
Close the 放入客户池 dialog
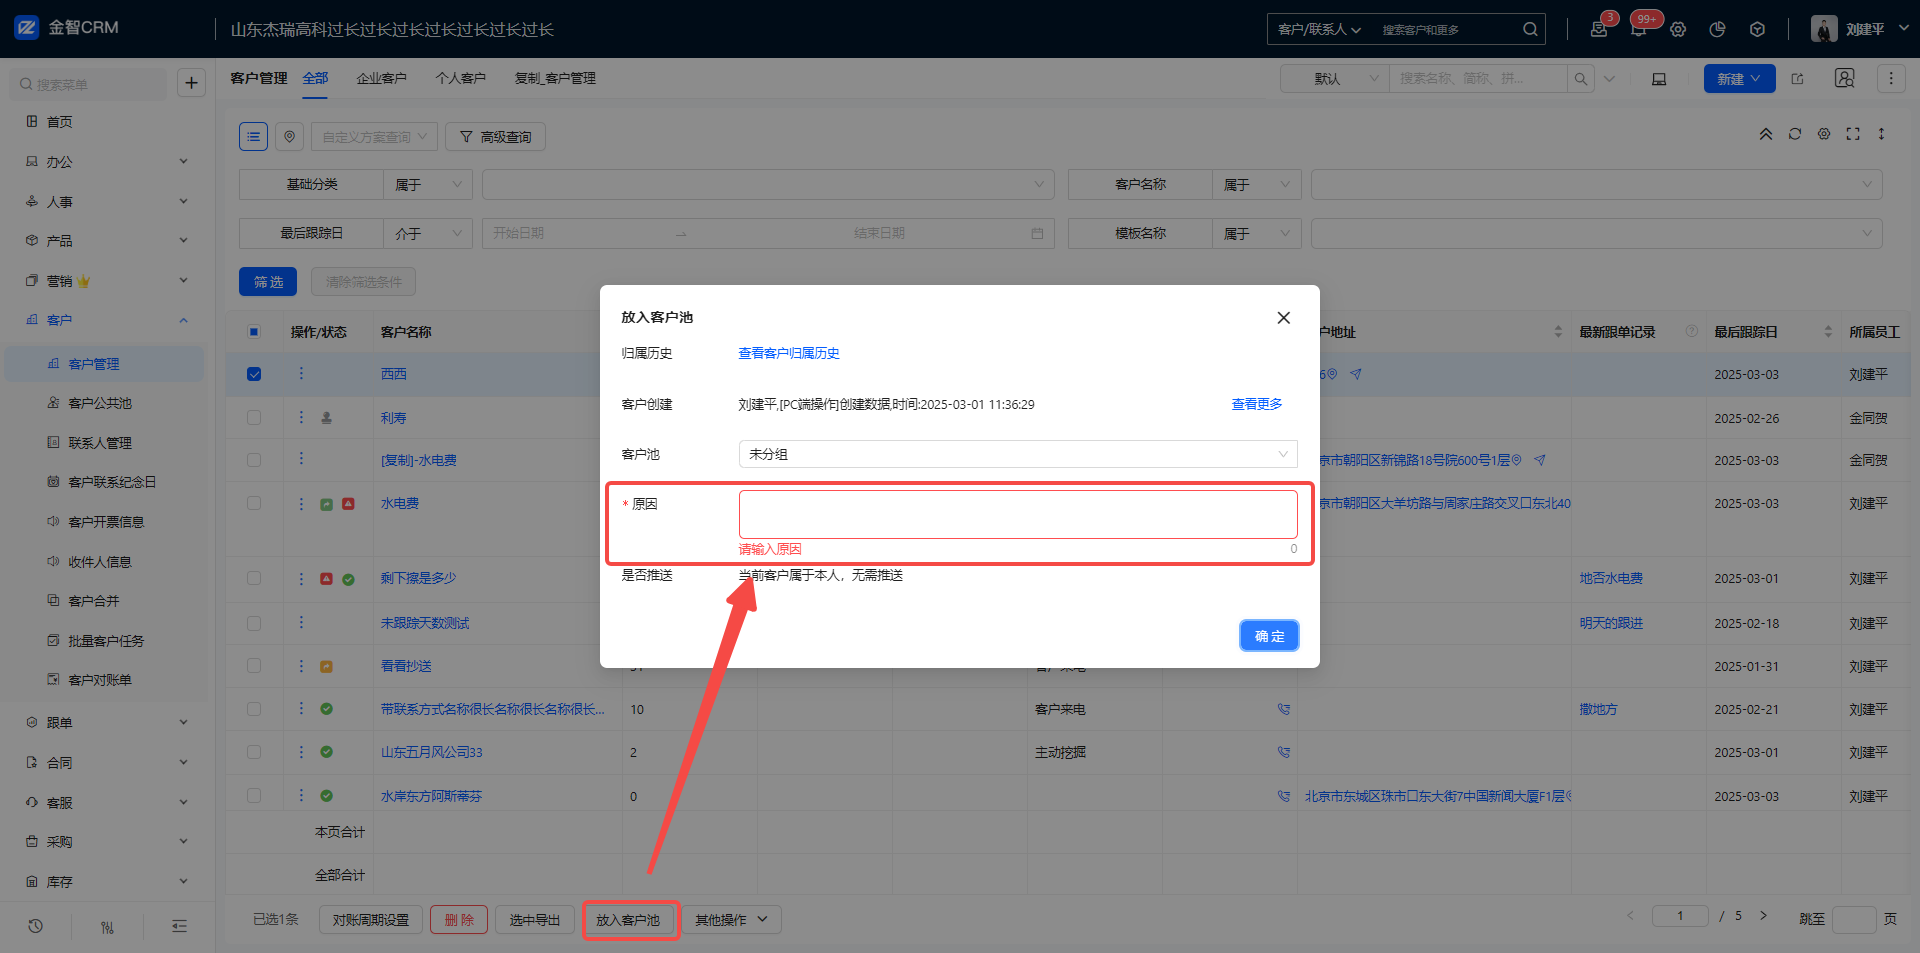click(1283, 318)
